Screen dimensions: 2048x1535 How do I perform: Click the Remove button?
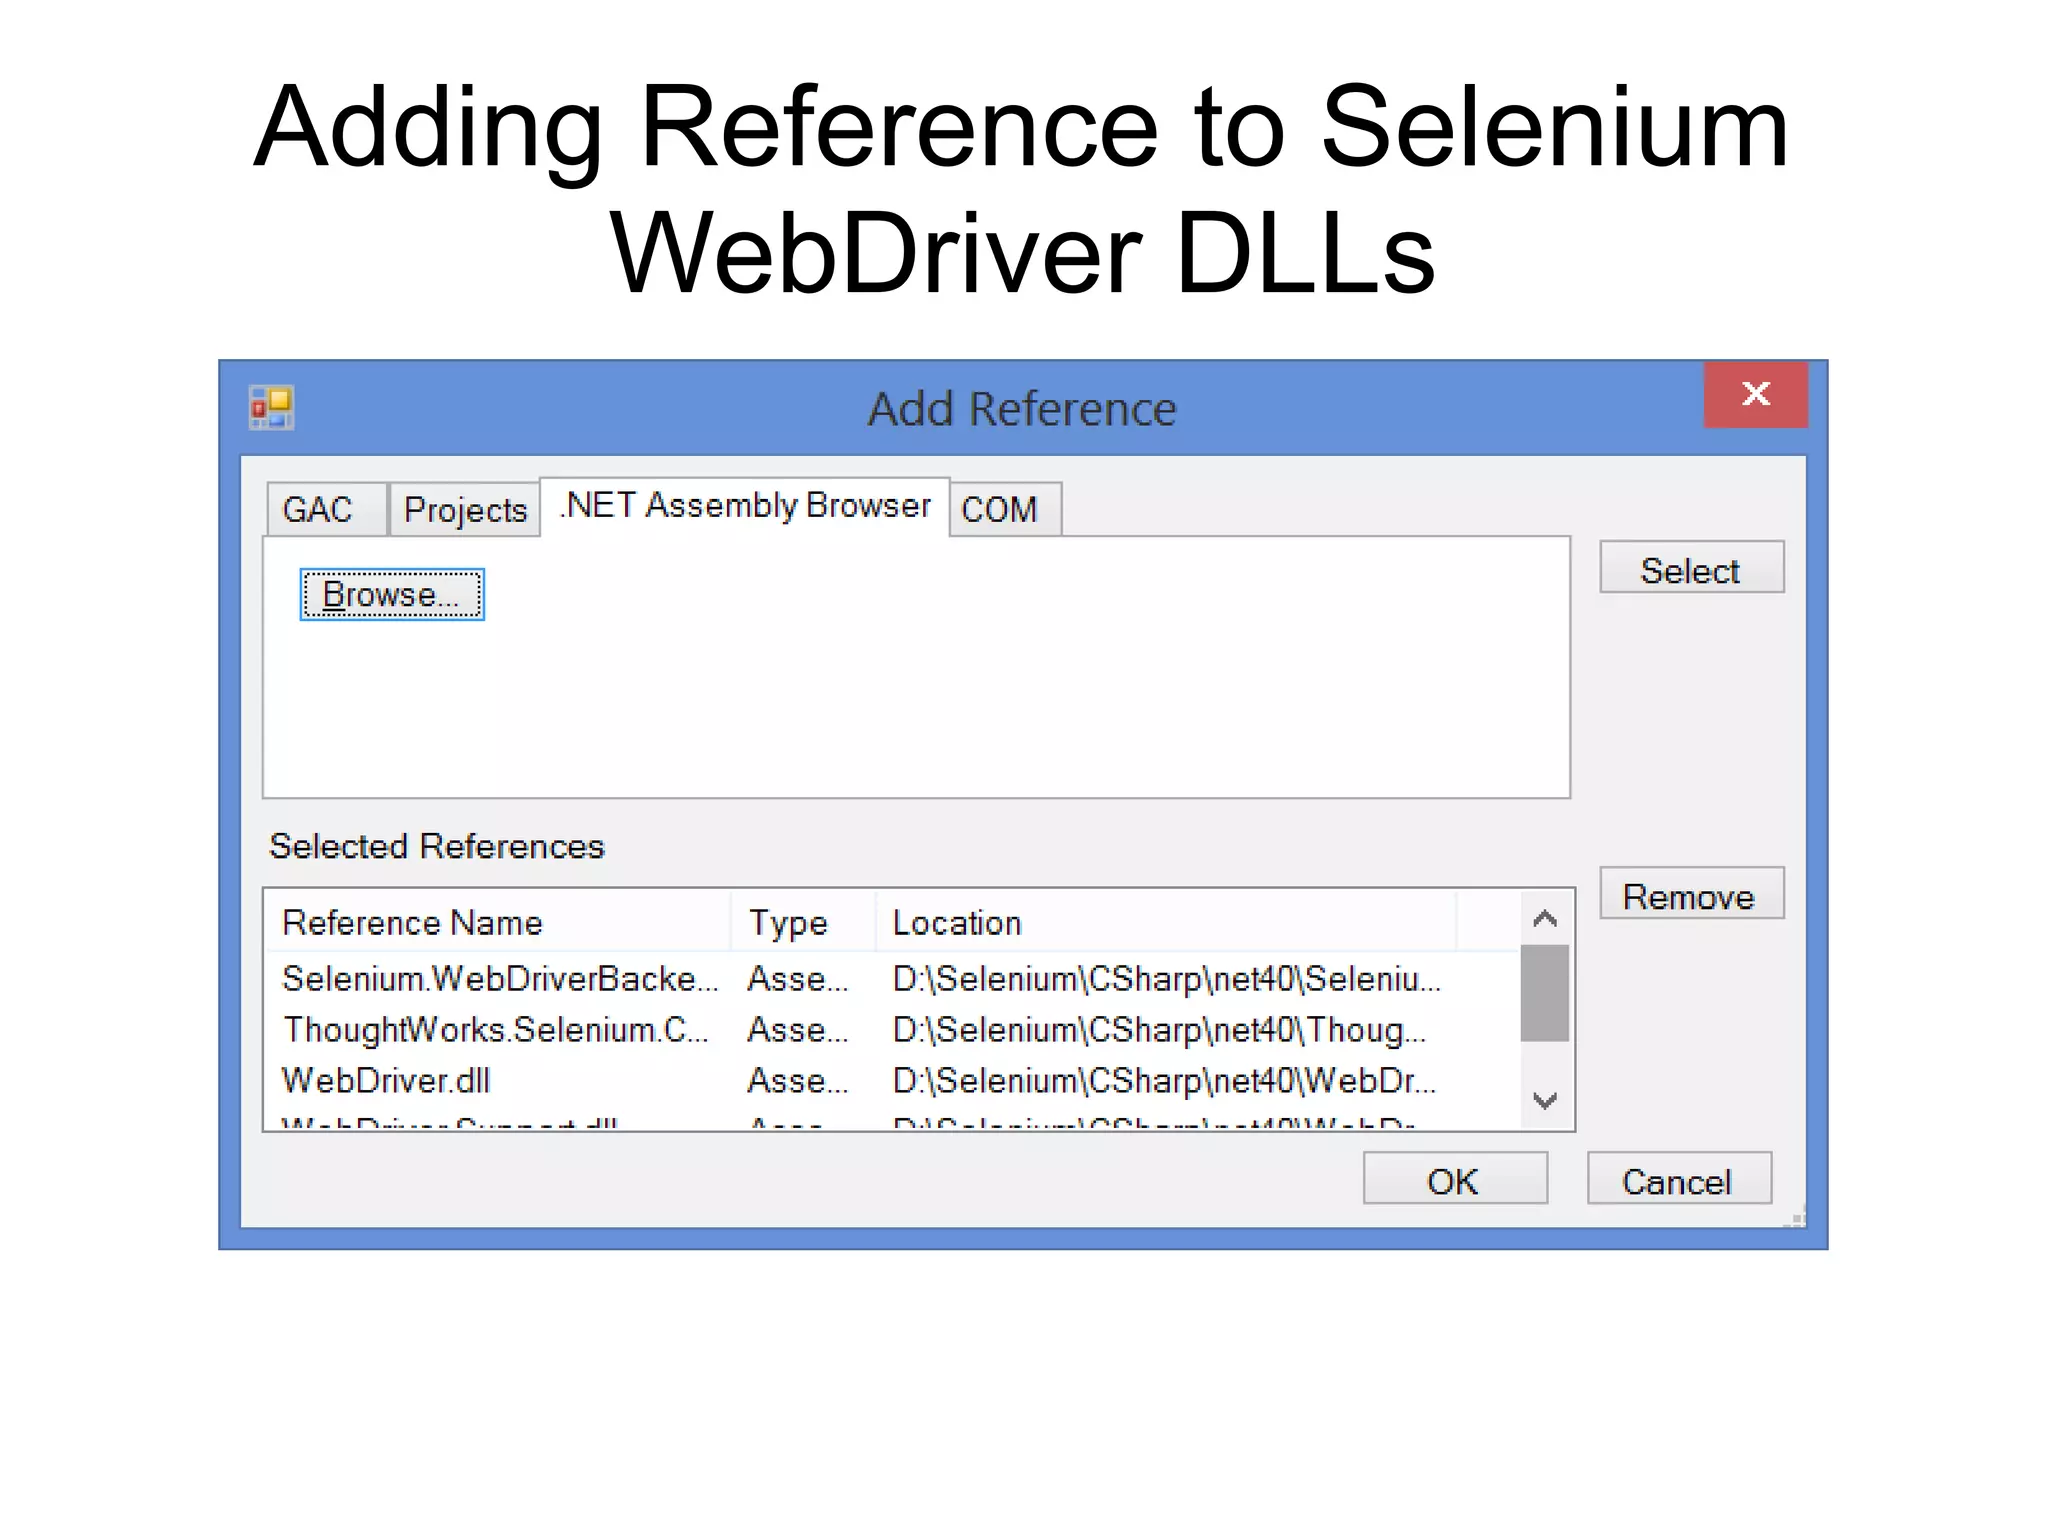[1691, 894]
